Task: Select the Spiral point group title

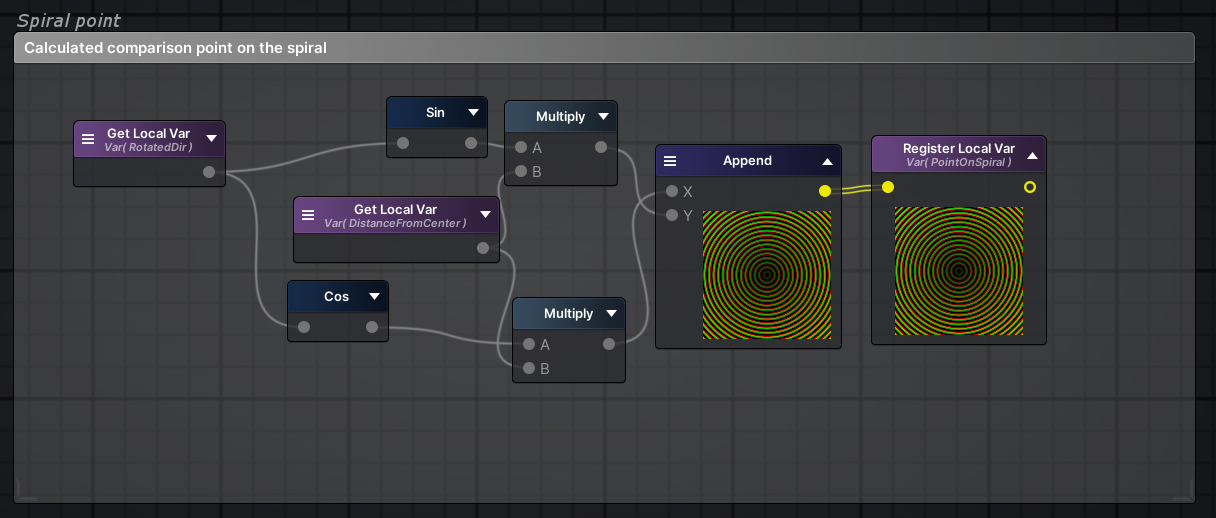Action: coord(68,20)
